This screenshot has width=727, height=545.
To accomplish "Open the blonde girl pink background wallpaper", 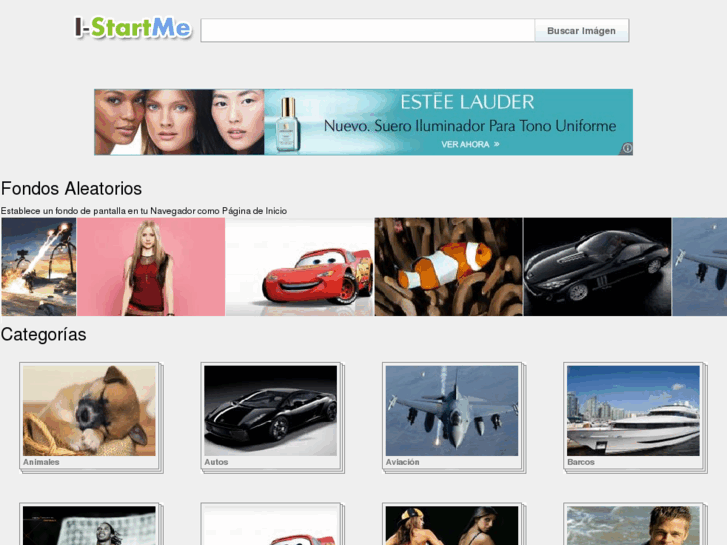I will [151, 267].
